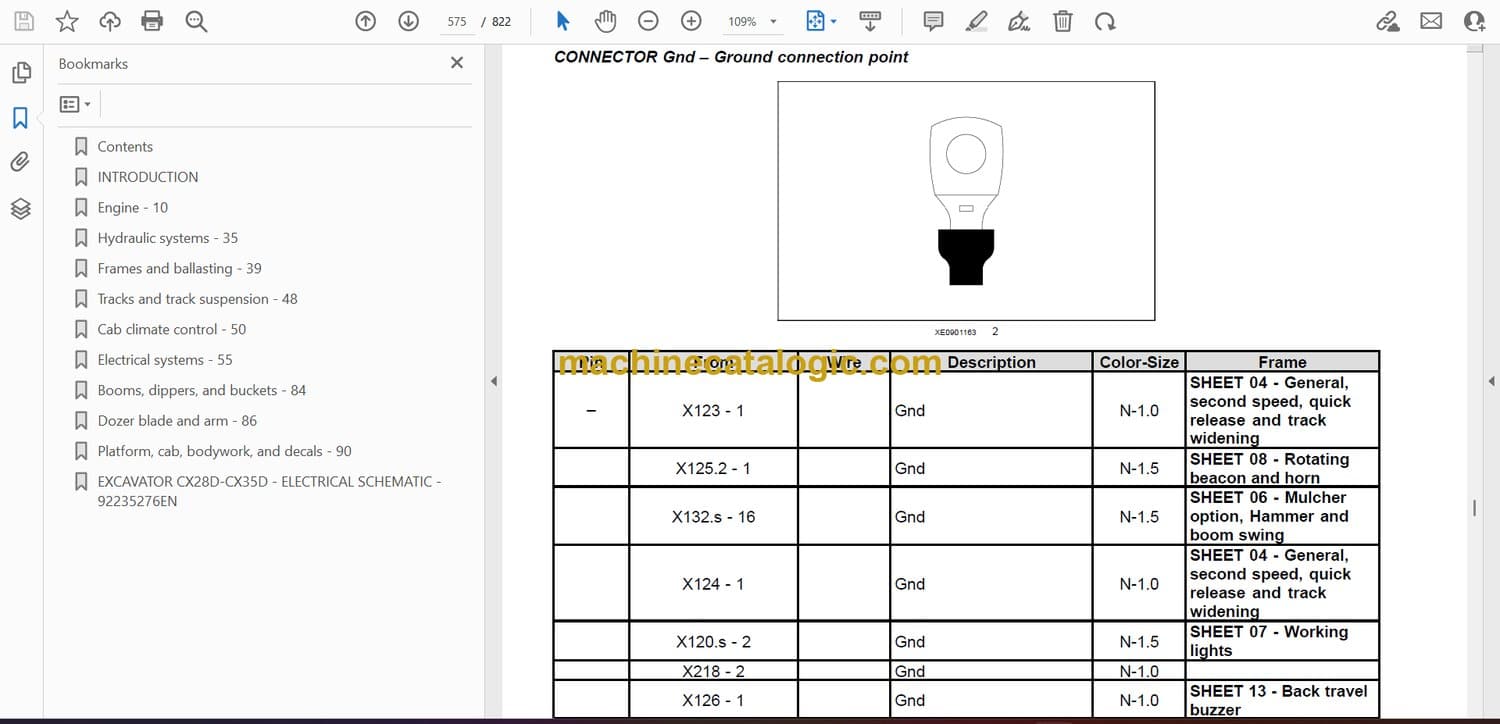The image size is (1500, 724).
Task: Go to Booms, dippers, and buckets - 84
Action: coord(202,390)
